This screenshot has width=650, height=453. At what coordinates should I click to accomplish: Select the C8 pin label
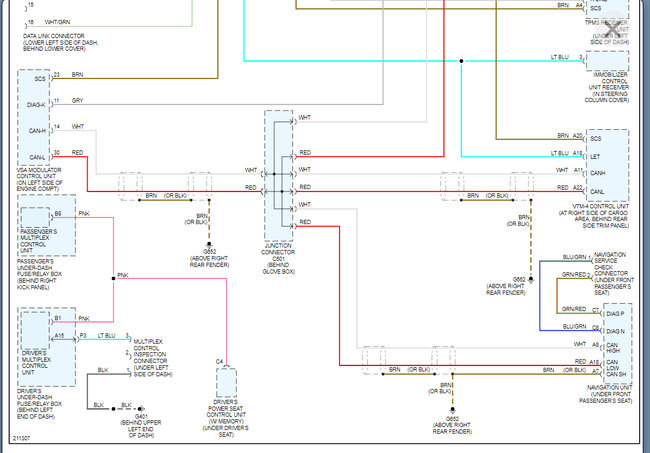595,327
